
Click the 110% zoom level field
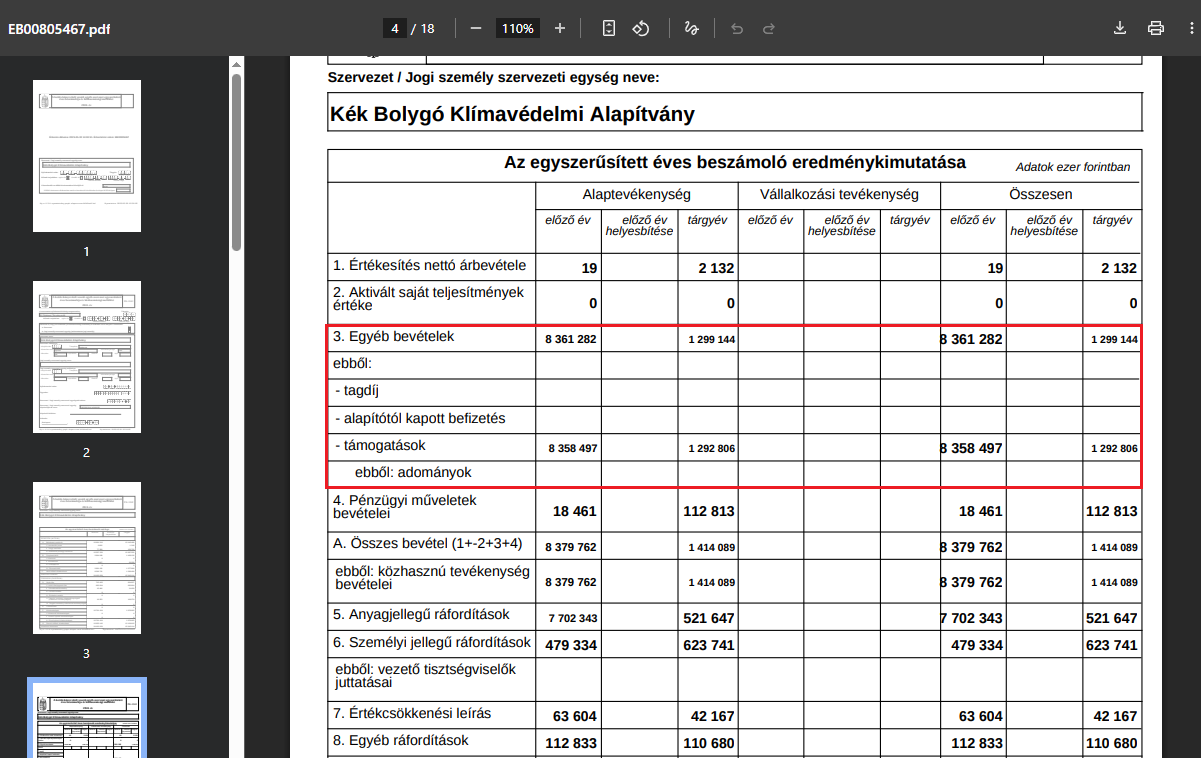point(518,28)
